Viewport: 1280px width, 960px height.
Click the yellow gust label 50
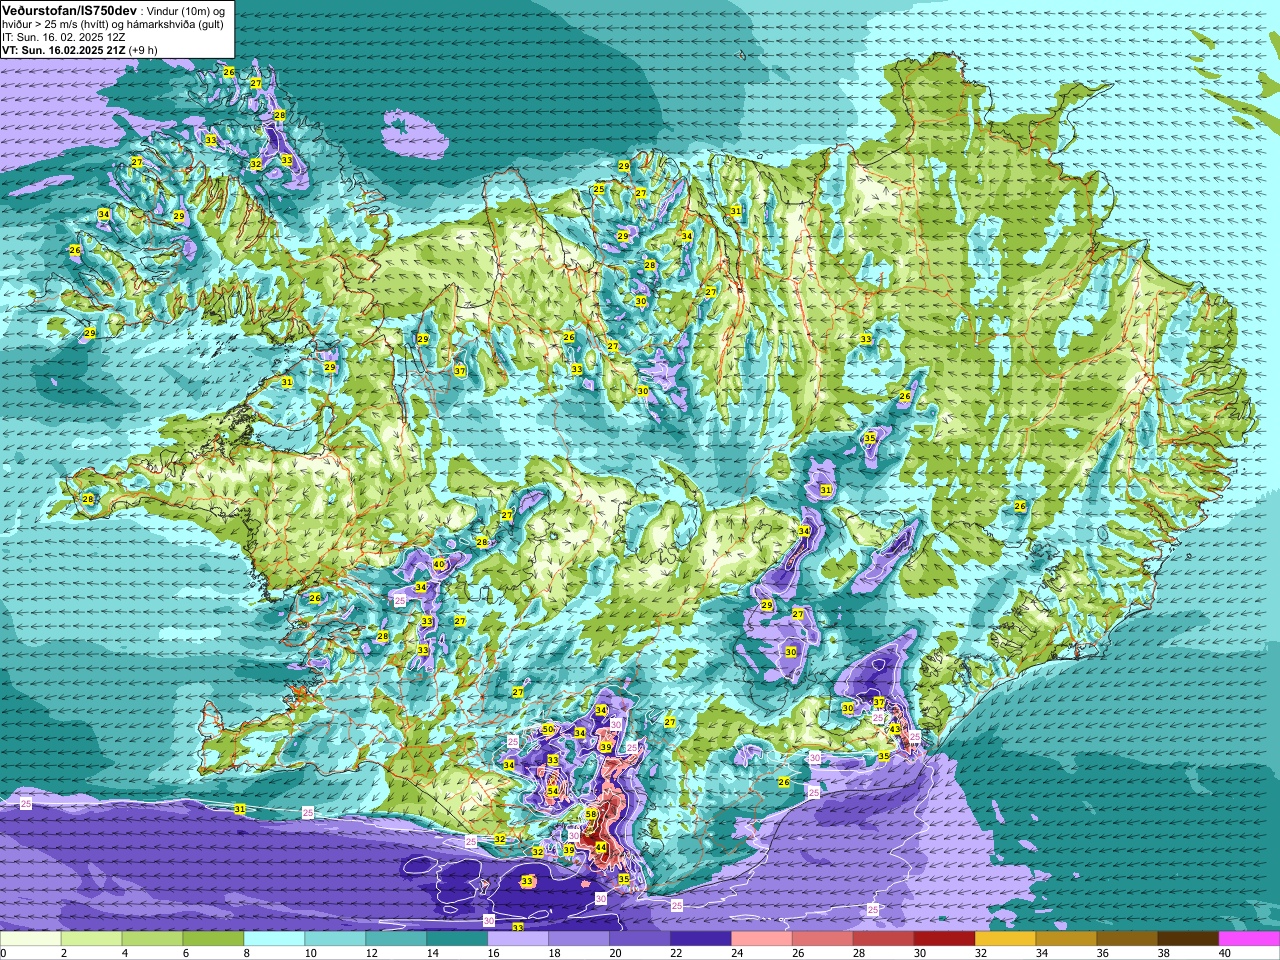click(x=547, y=730)
